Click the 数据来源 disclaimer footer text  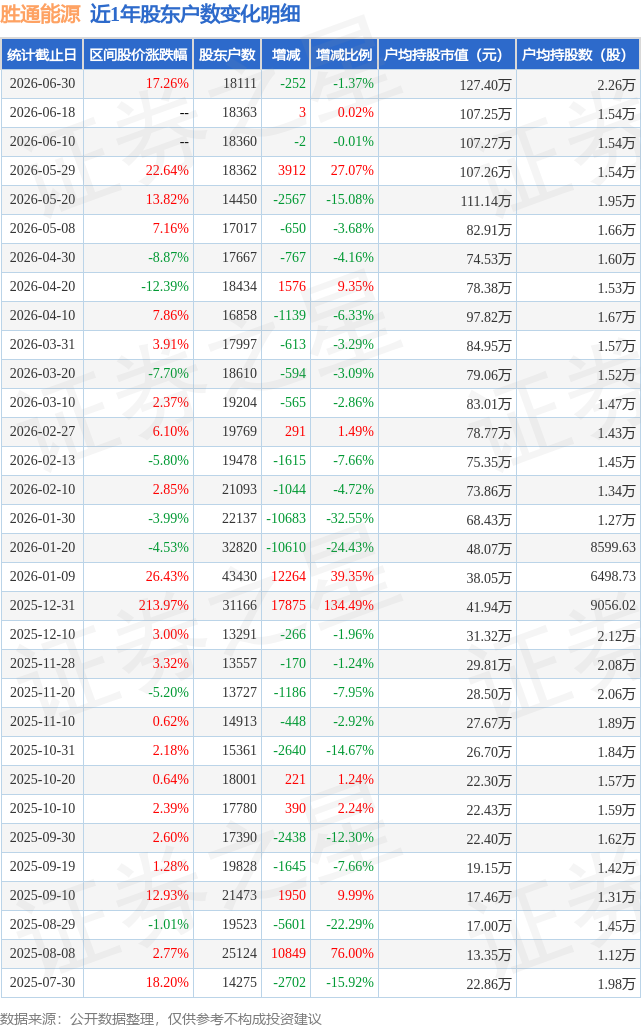161,1019
